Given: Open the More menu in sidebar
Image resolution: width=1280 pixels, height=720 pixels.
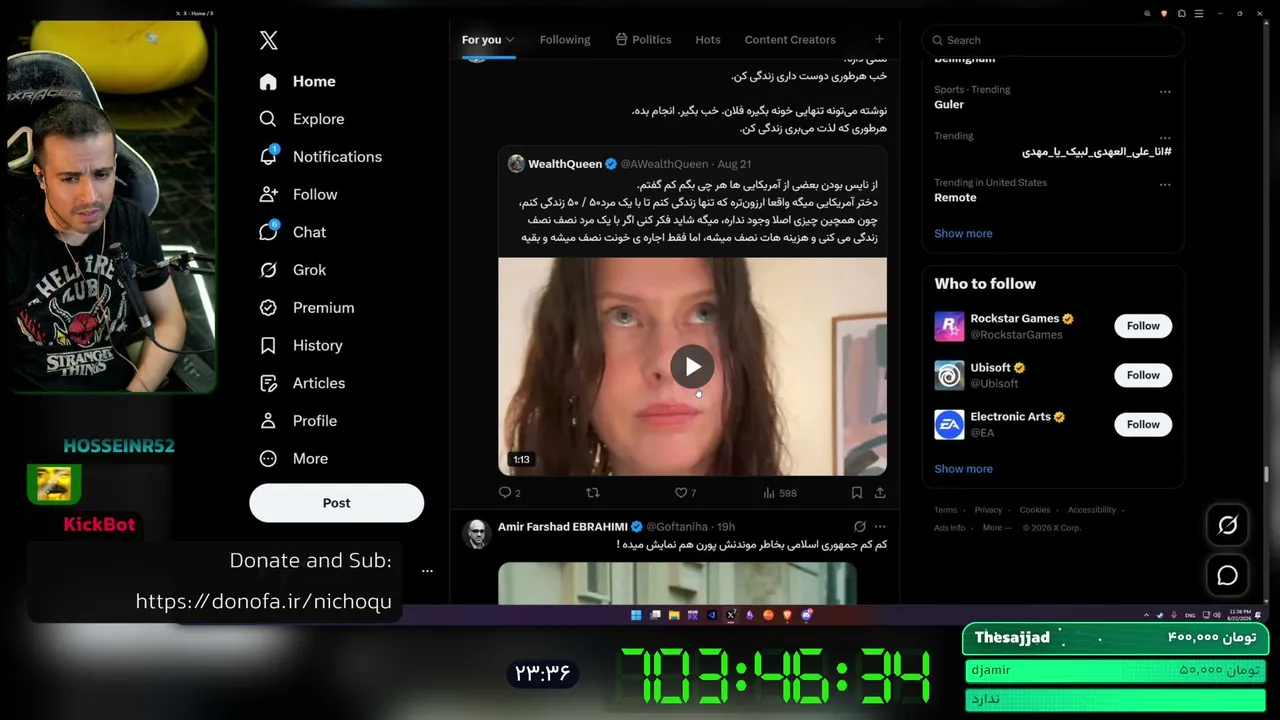Looking at the screenshot, I should (x=294, y=459).
